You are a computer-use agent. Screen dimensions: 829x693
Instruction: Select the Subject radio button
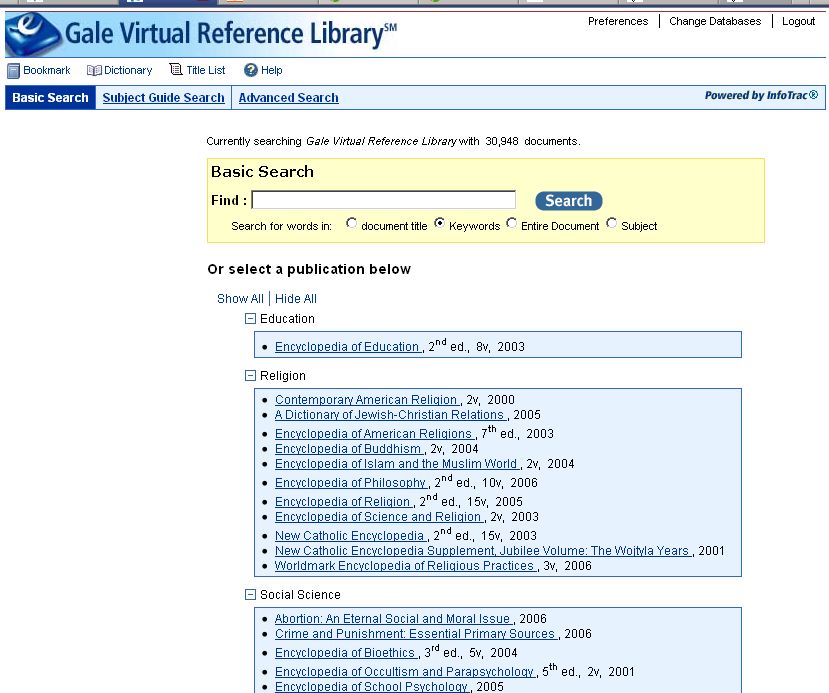click(x=612, y=224)
